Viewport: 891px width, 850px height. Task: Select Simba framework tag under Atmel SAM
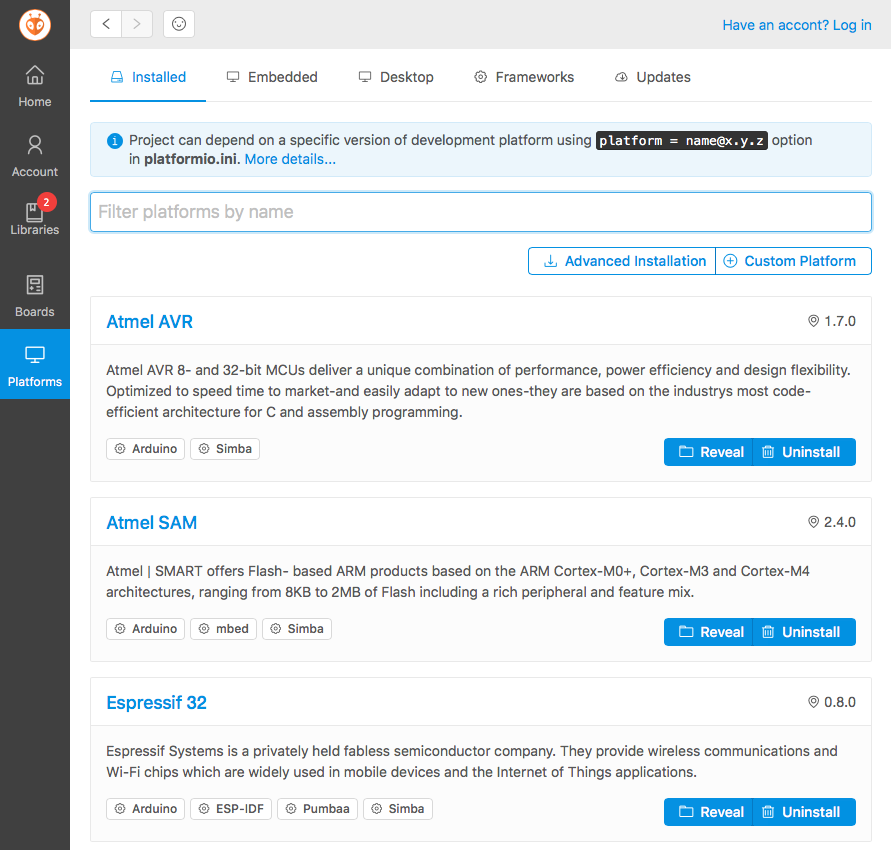coord(297,629)
